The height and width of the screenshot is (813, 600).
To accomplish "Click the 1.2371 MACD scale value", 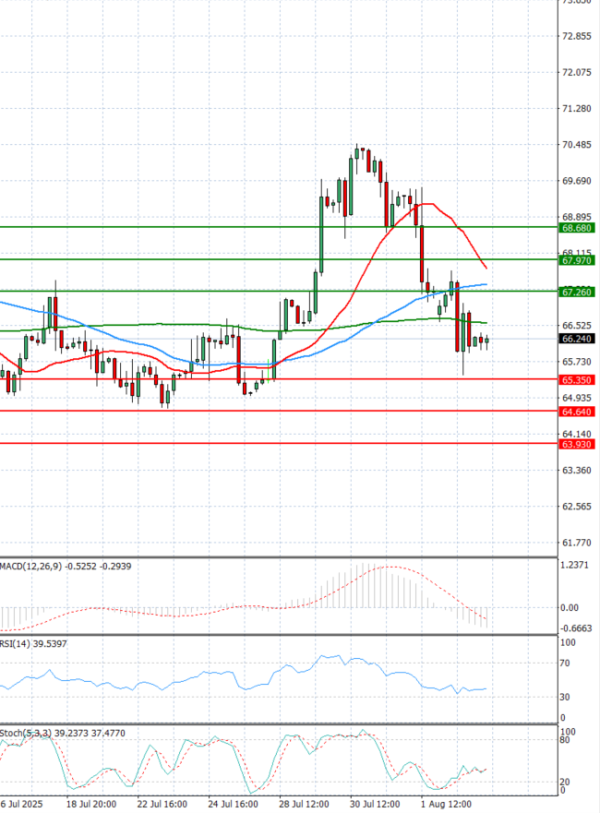I will point(575,565).
